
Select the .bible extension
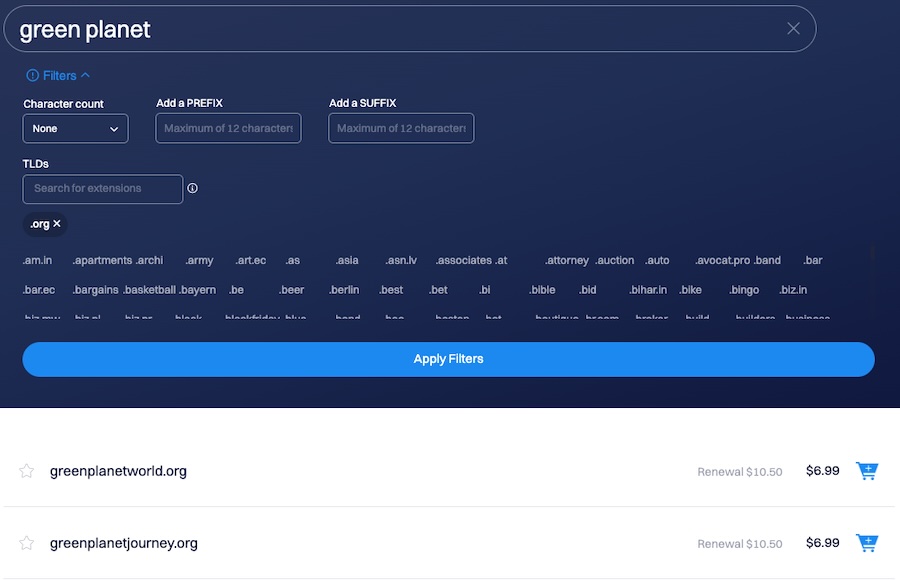click(x=542, y=290)
